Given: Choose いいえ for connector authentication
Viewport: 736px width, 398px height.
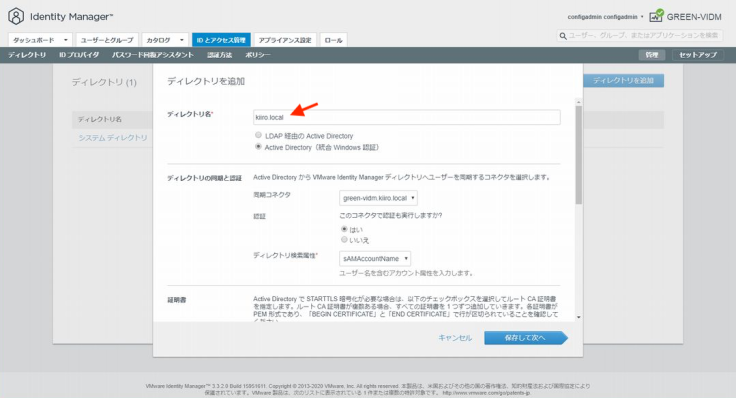Looking at the screenshot, I should point(344,240).
